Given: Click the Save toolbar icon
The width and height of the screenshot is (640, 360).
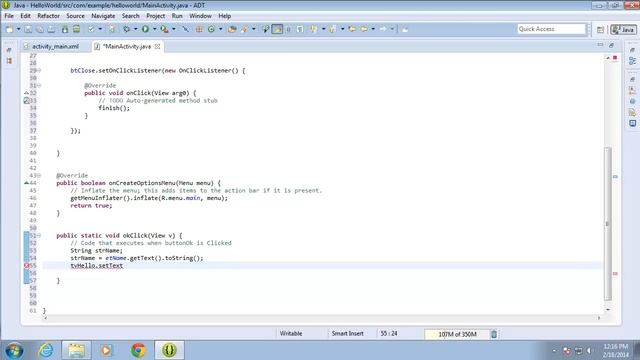Looking at the screenshot, I should tap(28, 29).
